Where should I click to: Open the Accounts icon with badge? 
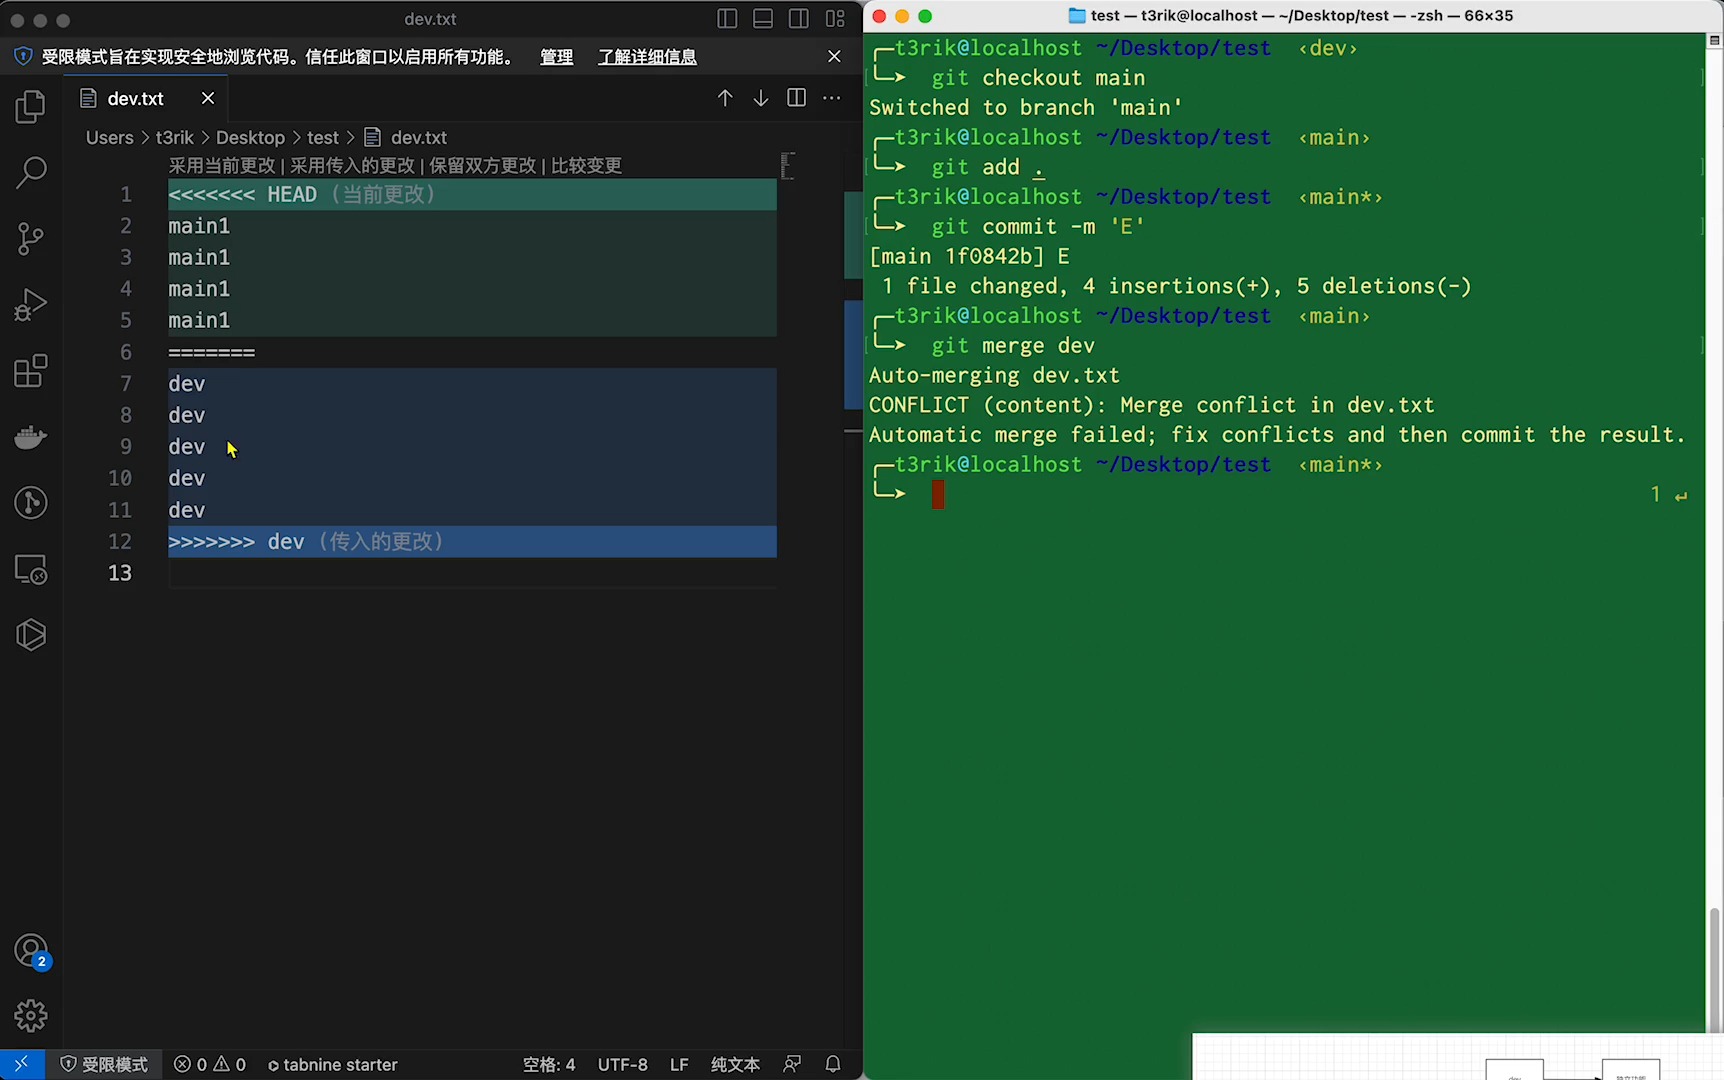(31, 950)
